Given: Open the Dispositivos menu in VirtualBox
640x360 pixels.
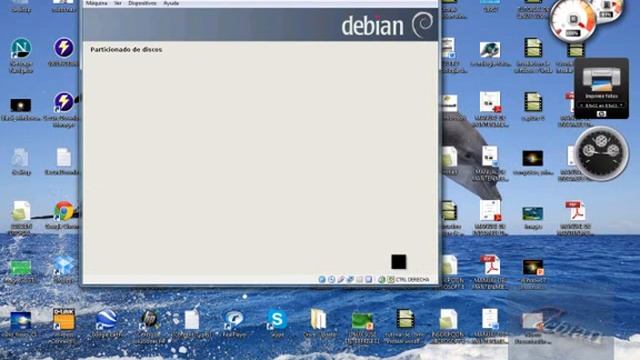Looking at the screenshot, I should coord(142,3).
